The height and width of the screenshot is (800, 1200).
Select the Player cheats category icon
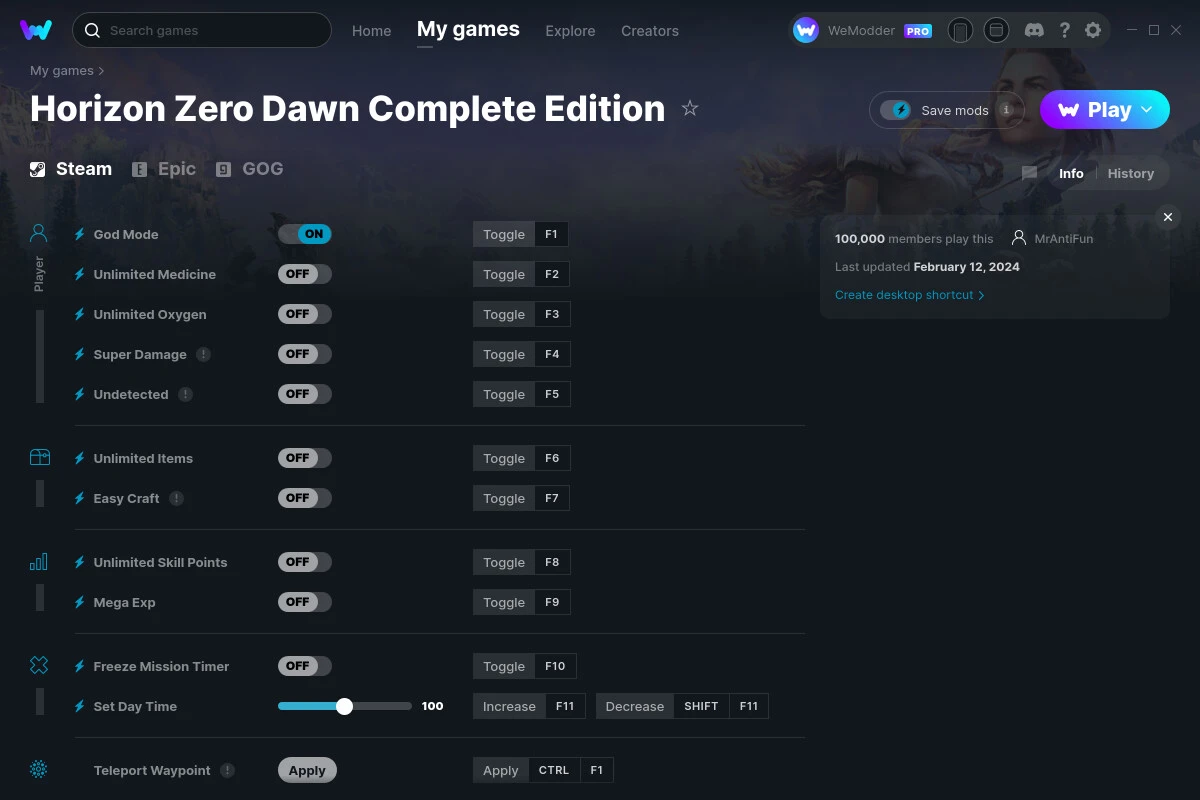click(x=38, y=232)
